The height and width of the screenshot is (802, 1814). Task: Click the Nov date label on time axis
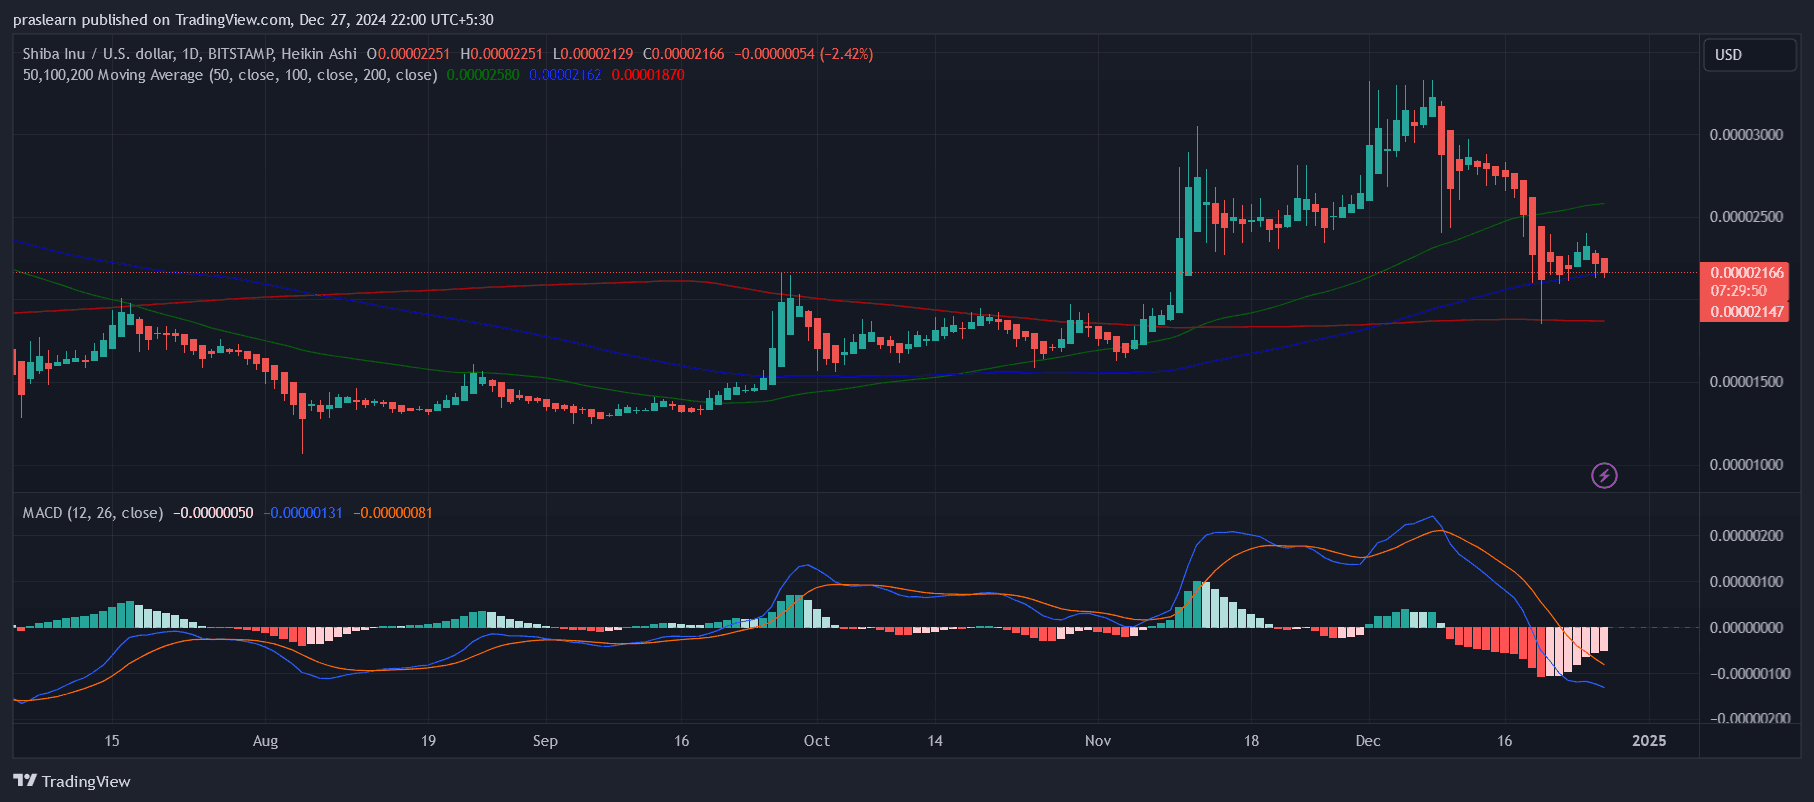coord(1098,741)
